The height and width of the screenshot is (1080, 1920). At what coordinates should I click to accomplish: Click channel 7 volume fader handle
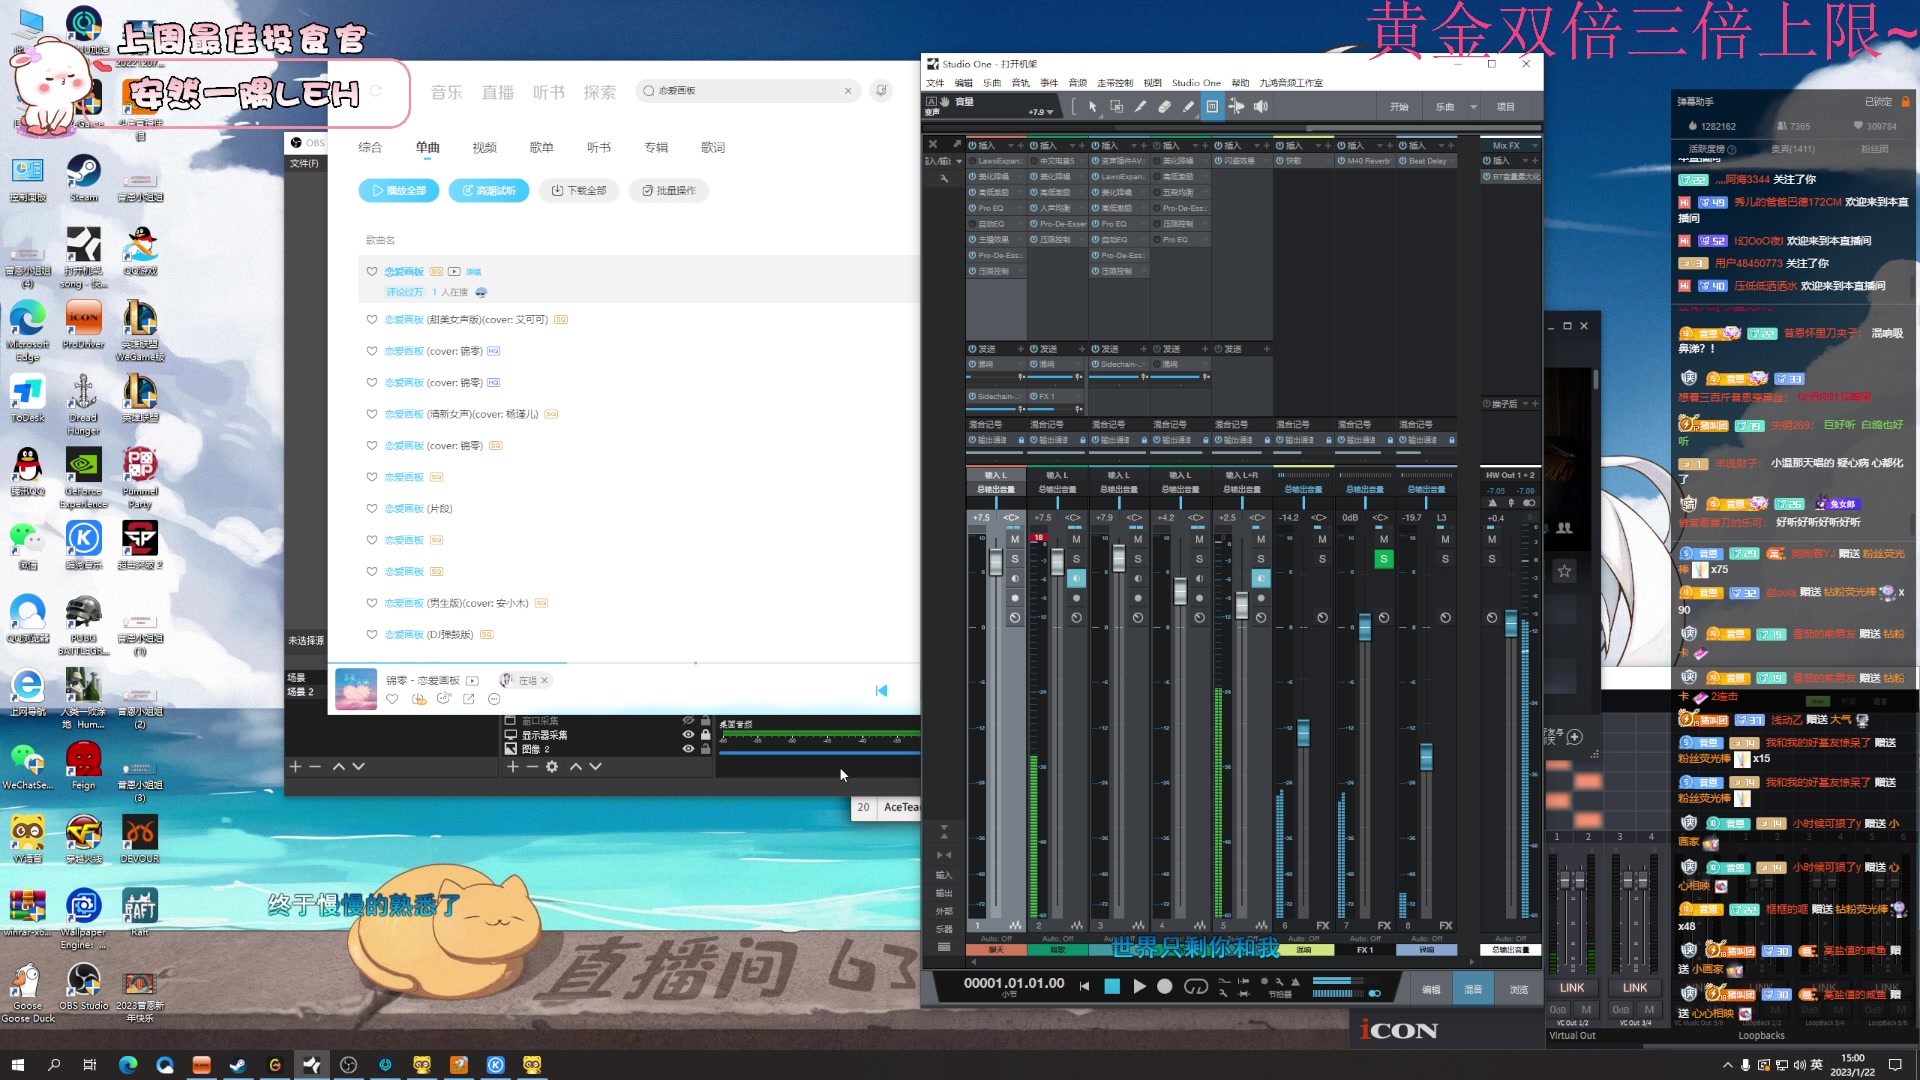[x=1365, y=628]
